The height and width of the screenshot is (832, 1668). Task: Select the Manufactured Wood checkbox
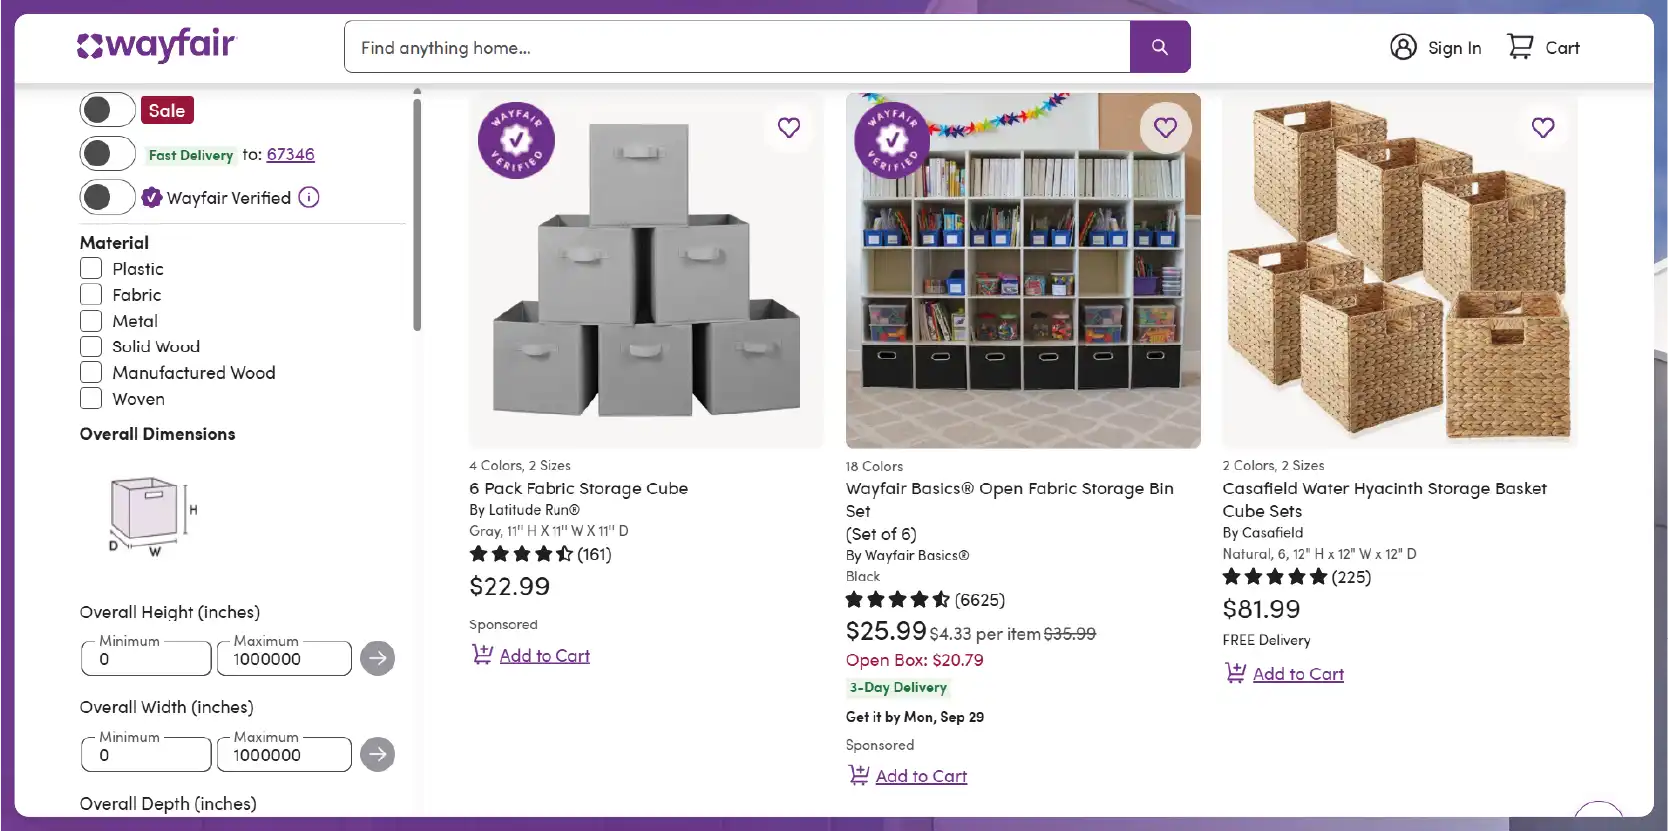point(91,373)
